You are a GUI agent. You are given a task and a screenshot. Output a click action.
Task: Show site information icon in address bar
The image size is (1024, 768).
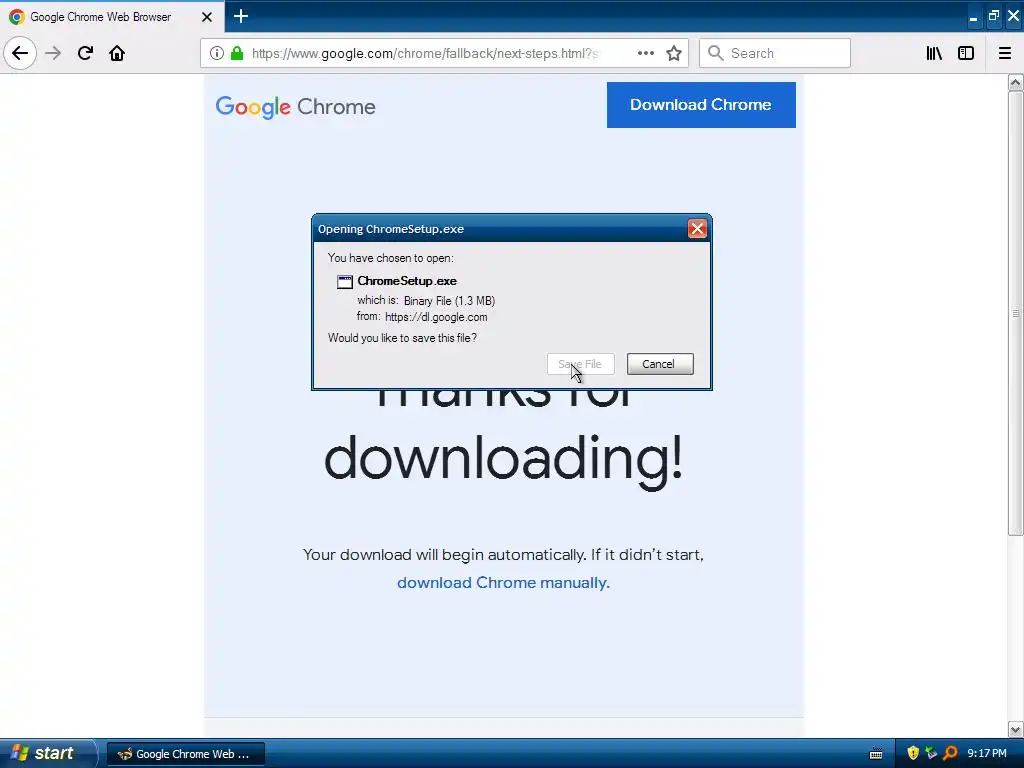coord(216,53)
